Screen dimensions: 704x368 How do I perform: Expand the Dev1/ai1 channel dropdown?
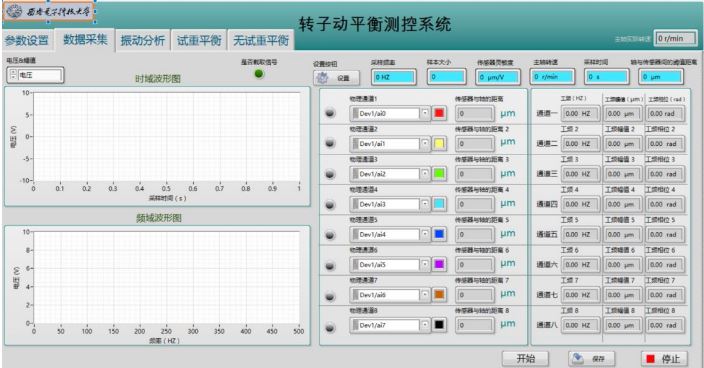425,144
